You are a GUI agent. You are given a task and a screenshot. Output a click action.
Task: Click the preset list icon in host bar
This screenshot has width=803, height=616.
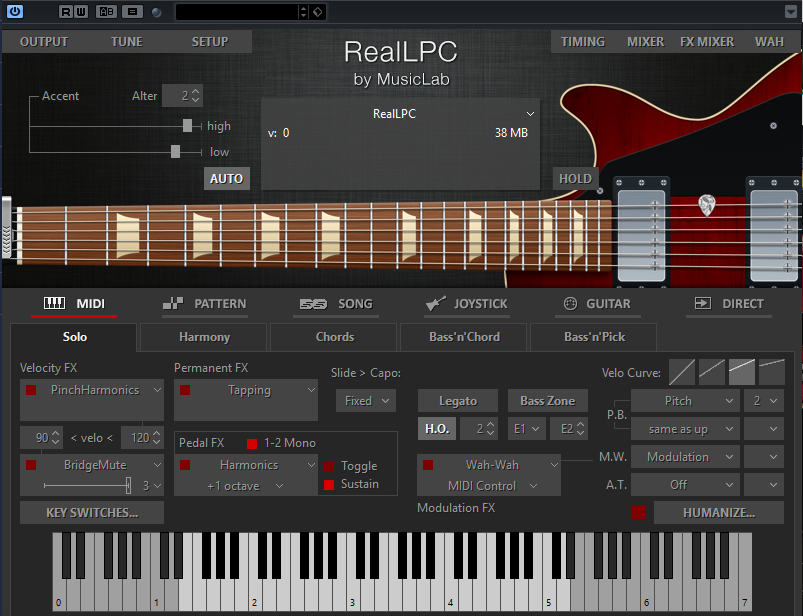click(132, 11)
